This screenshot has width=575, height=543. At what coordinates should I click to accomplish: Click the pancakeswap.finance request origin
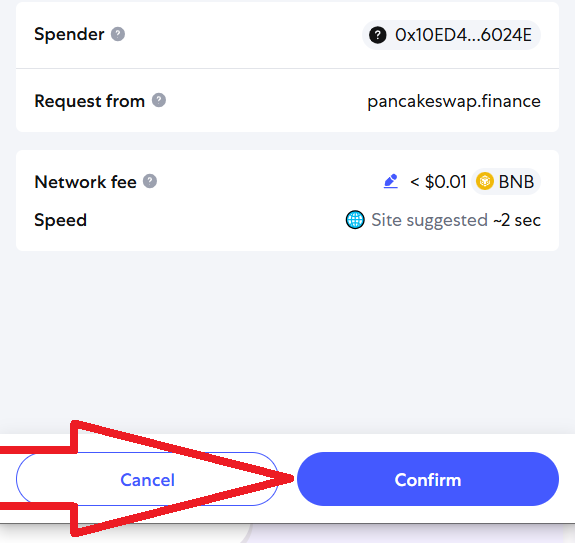coord(454,101)
